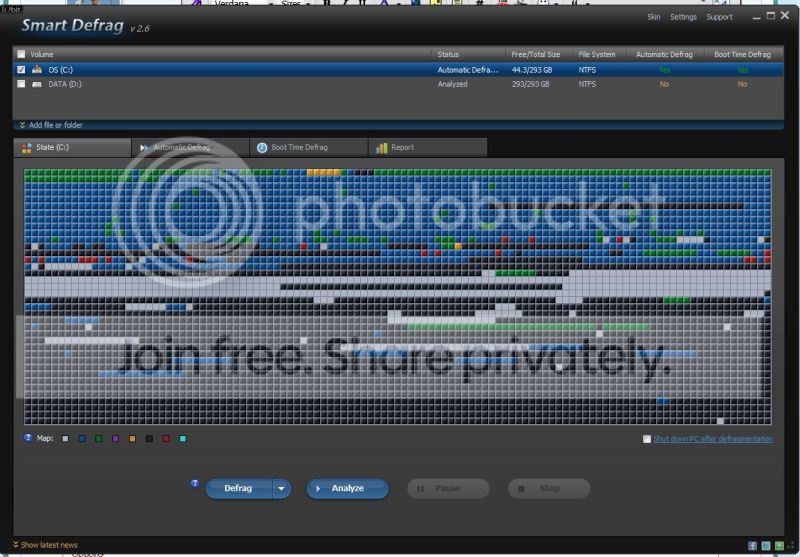The image size is (800, 557).
Task: Enable Shut down PC after defragmentation checkbox
Action: coord(647,439)
